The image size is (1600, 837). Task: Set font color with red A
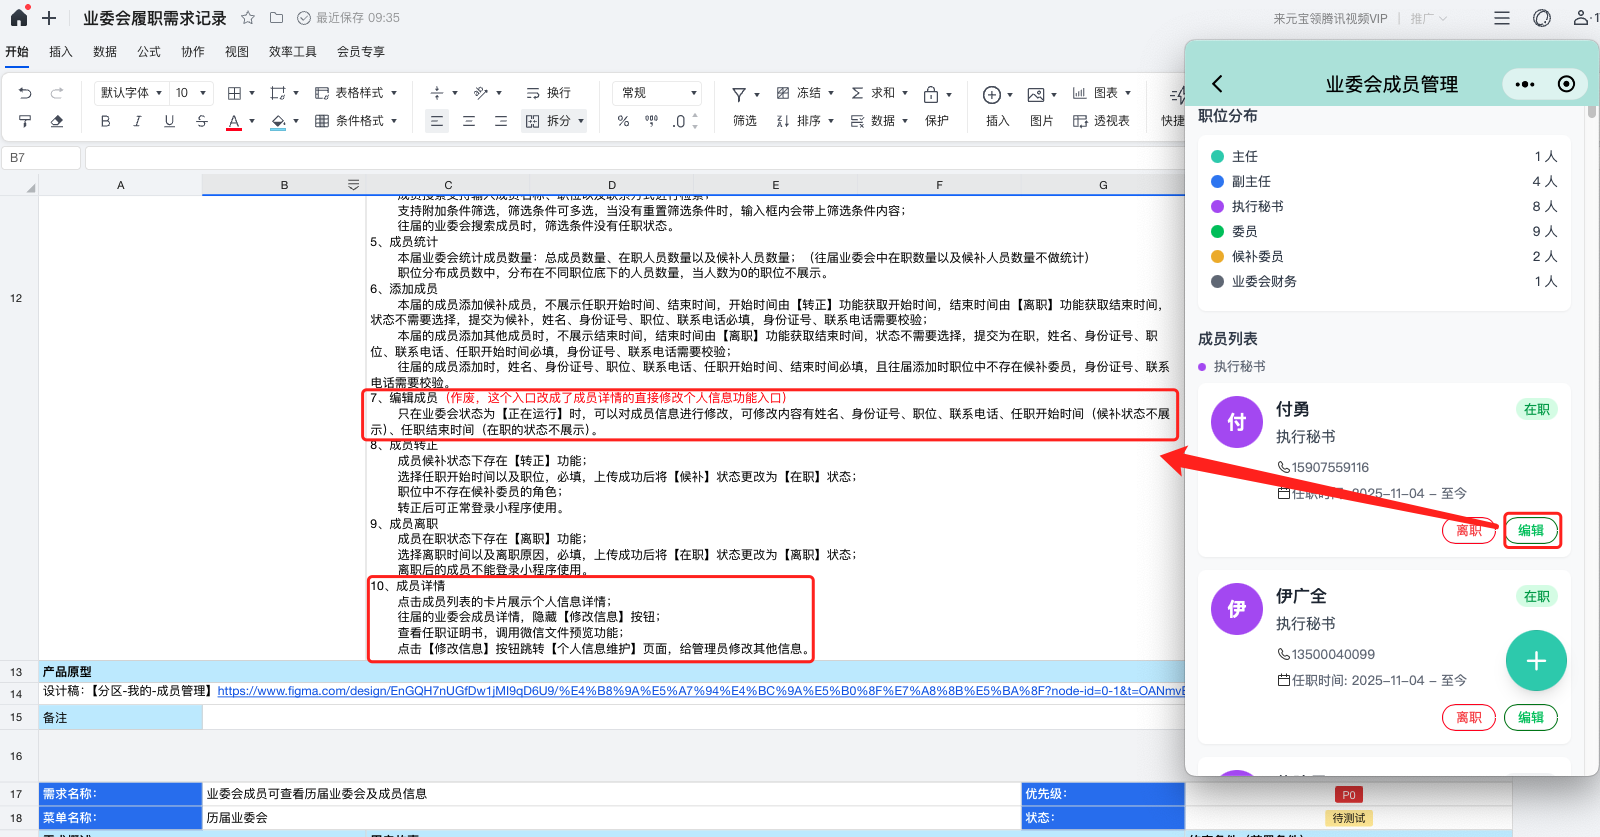click(x=233, y=121)
